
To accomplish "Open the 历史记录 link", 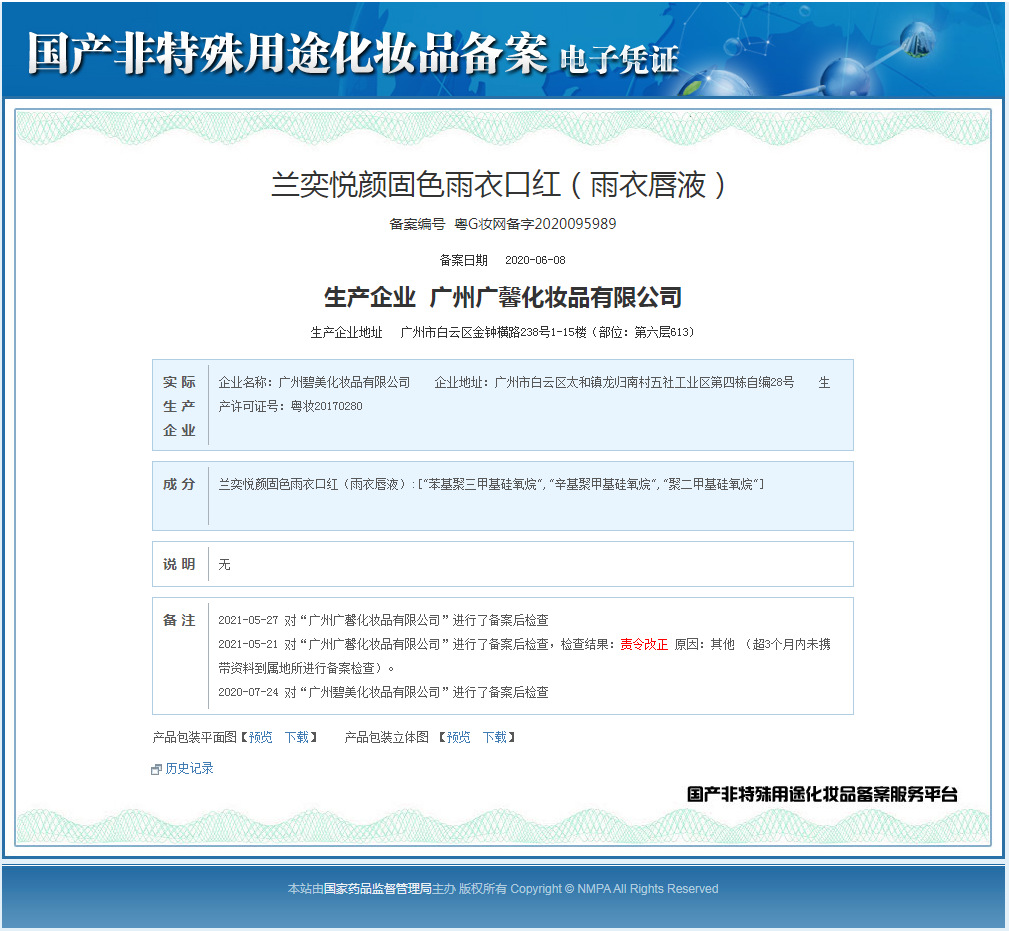I will coord(189,768).
